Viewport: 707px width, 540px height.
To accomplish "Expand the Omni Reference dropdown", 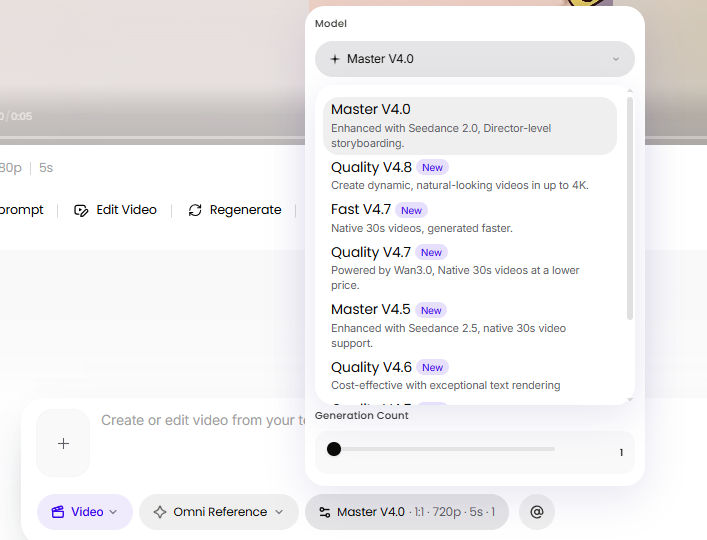I will [219, 512].
